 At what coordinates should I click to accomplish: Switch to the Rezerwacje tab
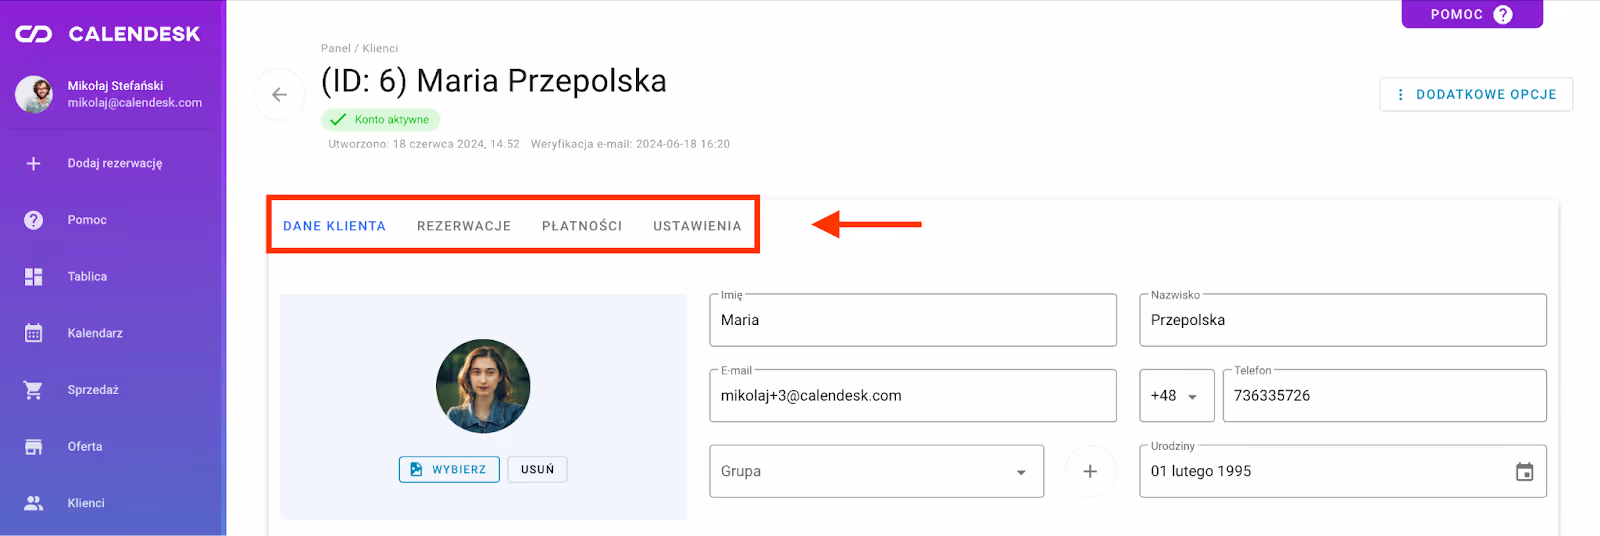(x=464, y=226)
